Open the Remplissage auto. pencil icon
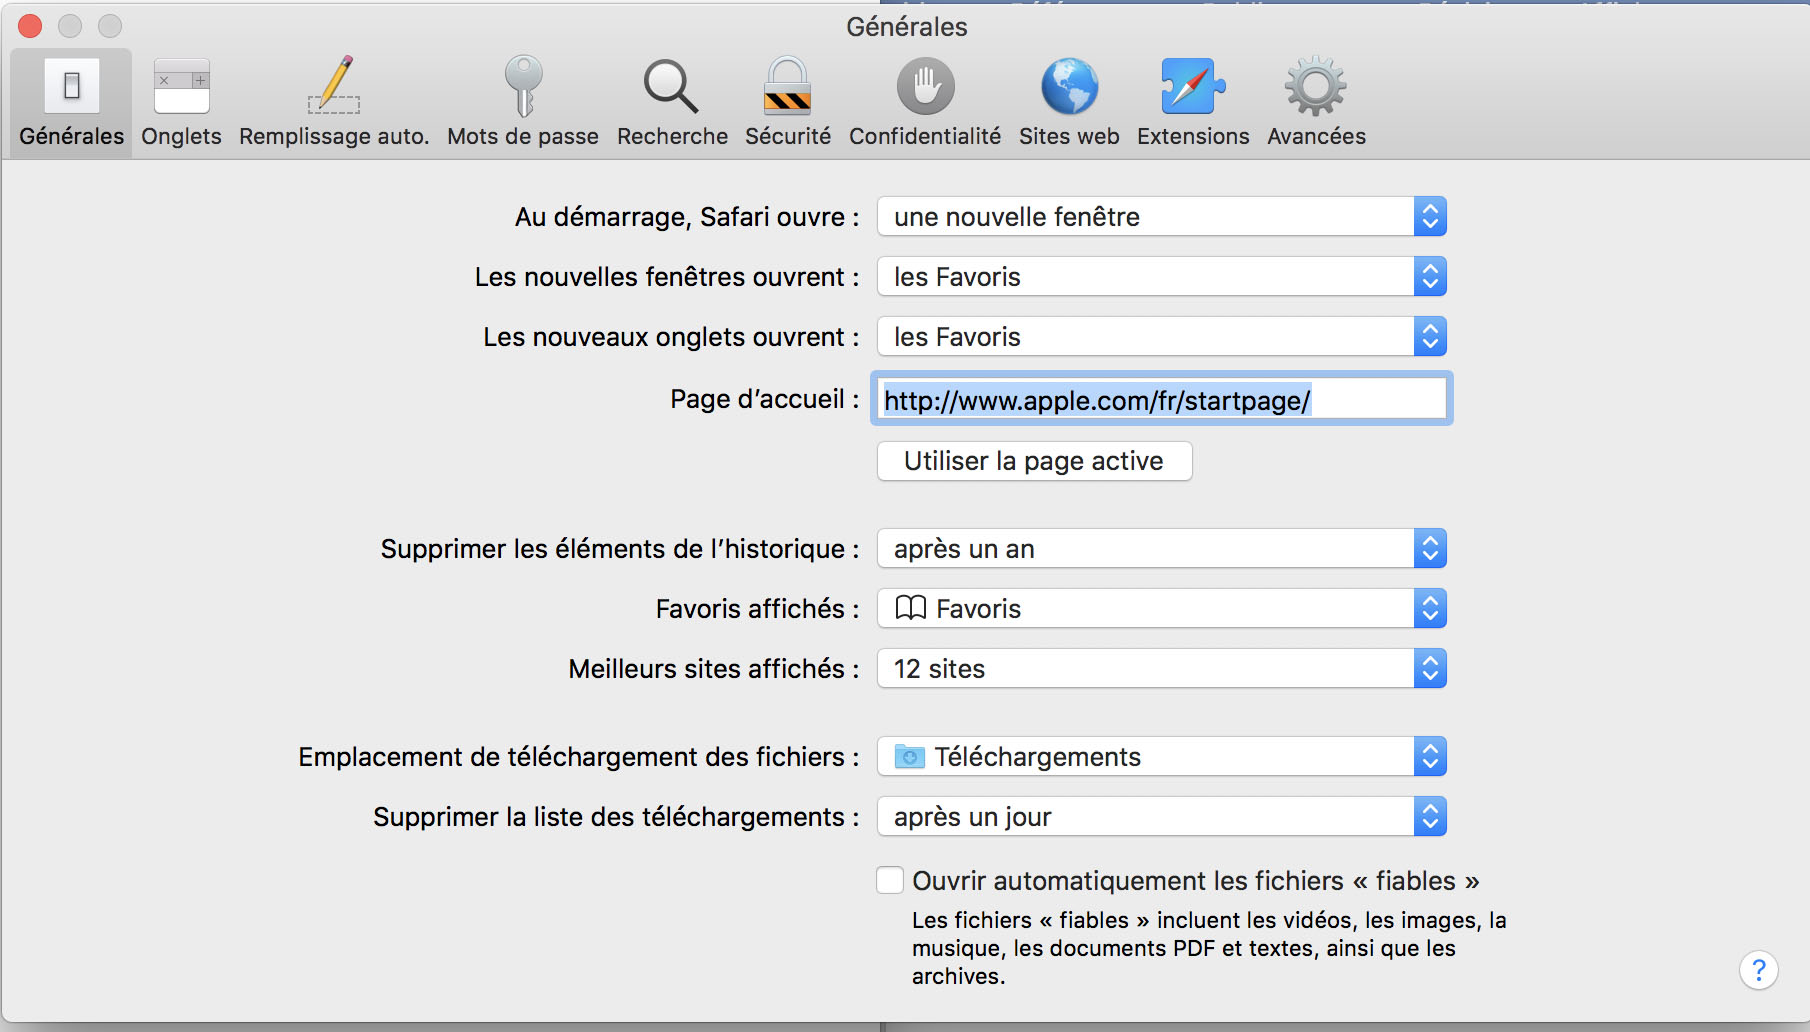 [x=334, y=85]
